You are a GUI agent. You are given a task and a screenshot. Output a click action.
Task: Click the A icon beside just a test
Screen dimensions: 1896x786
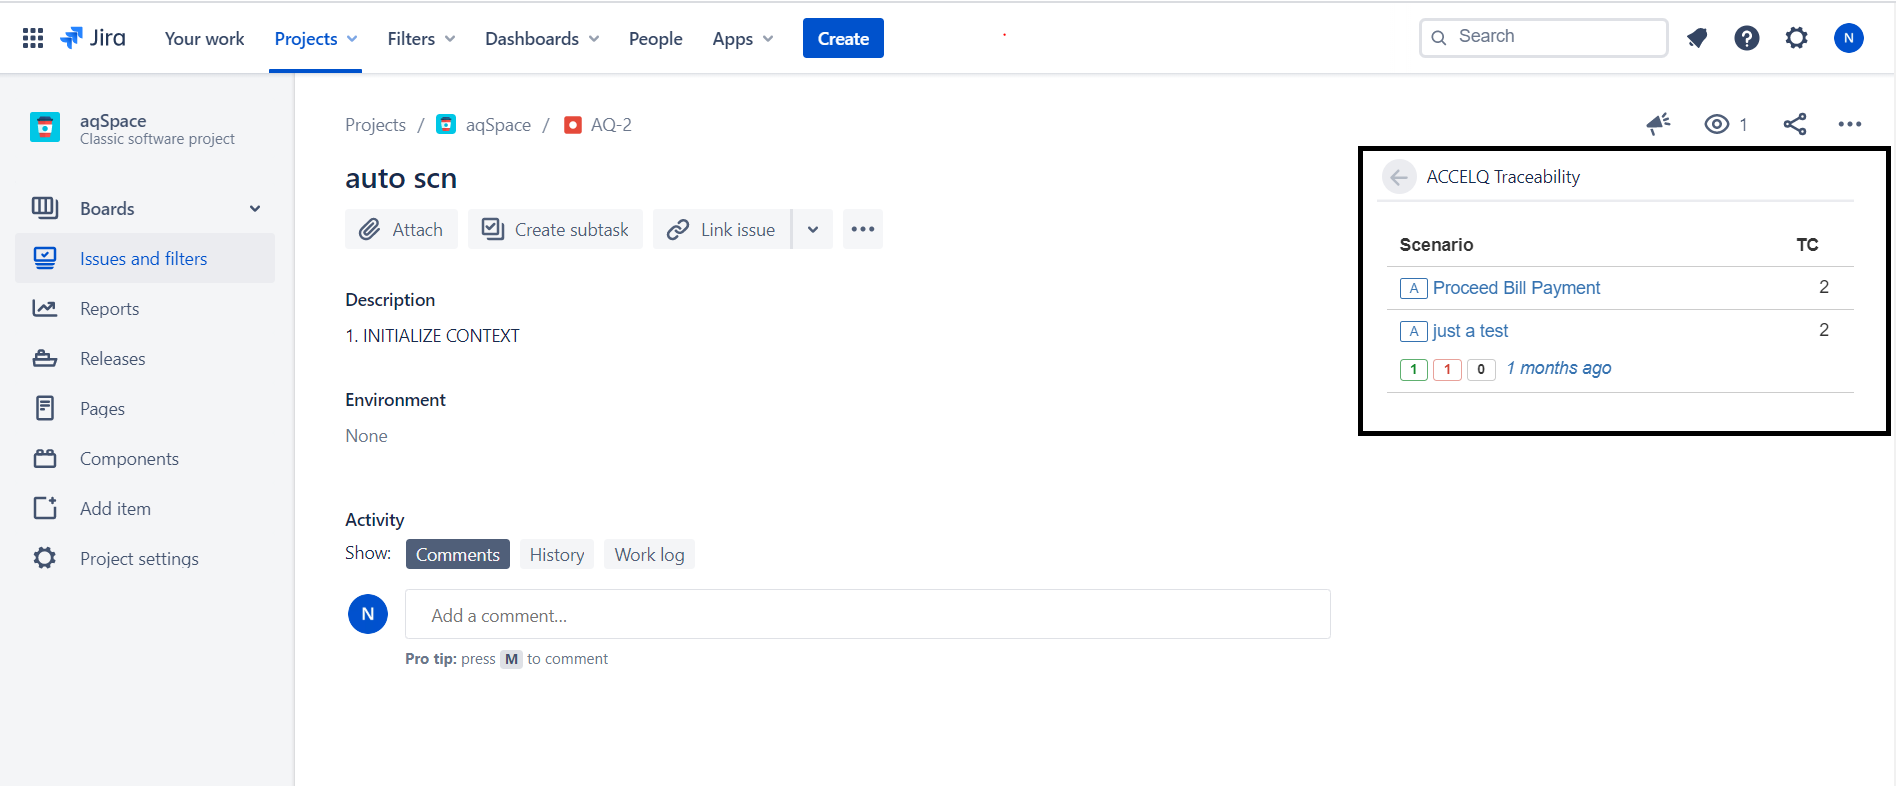click(1413, 332)
